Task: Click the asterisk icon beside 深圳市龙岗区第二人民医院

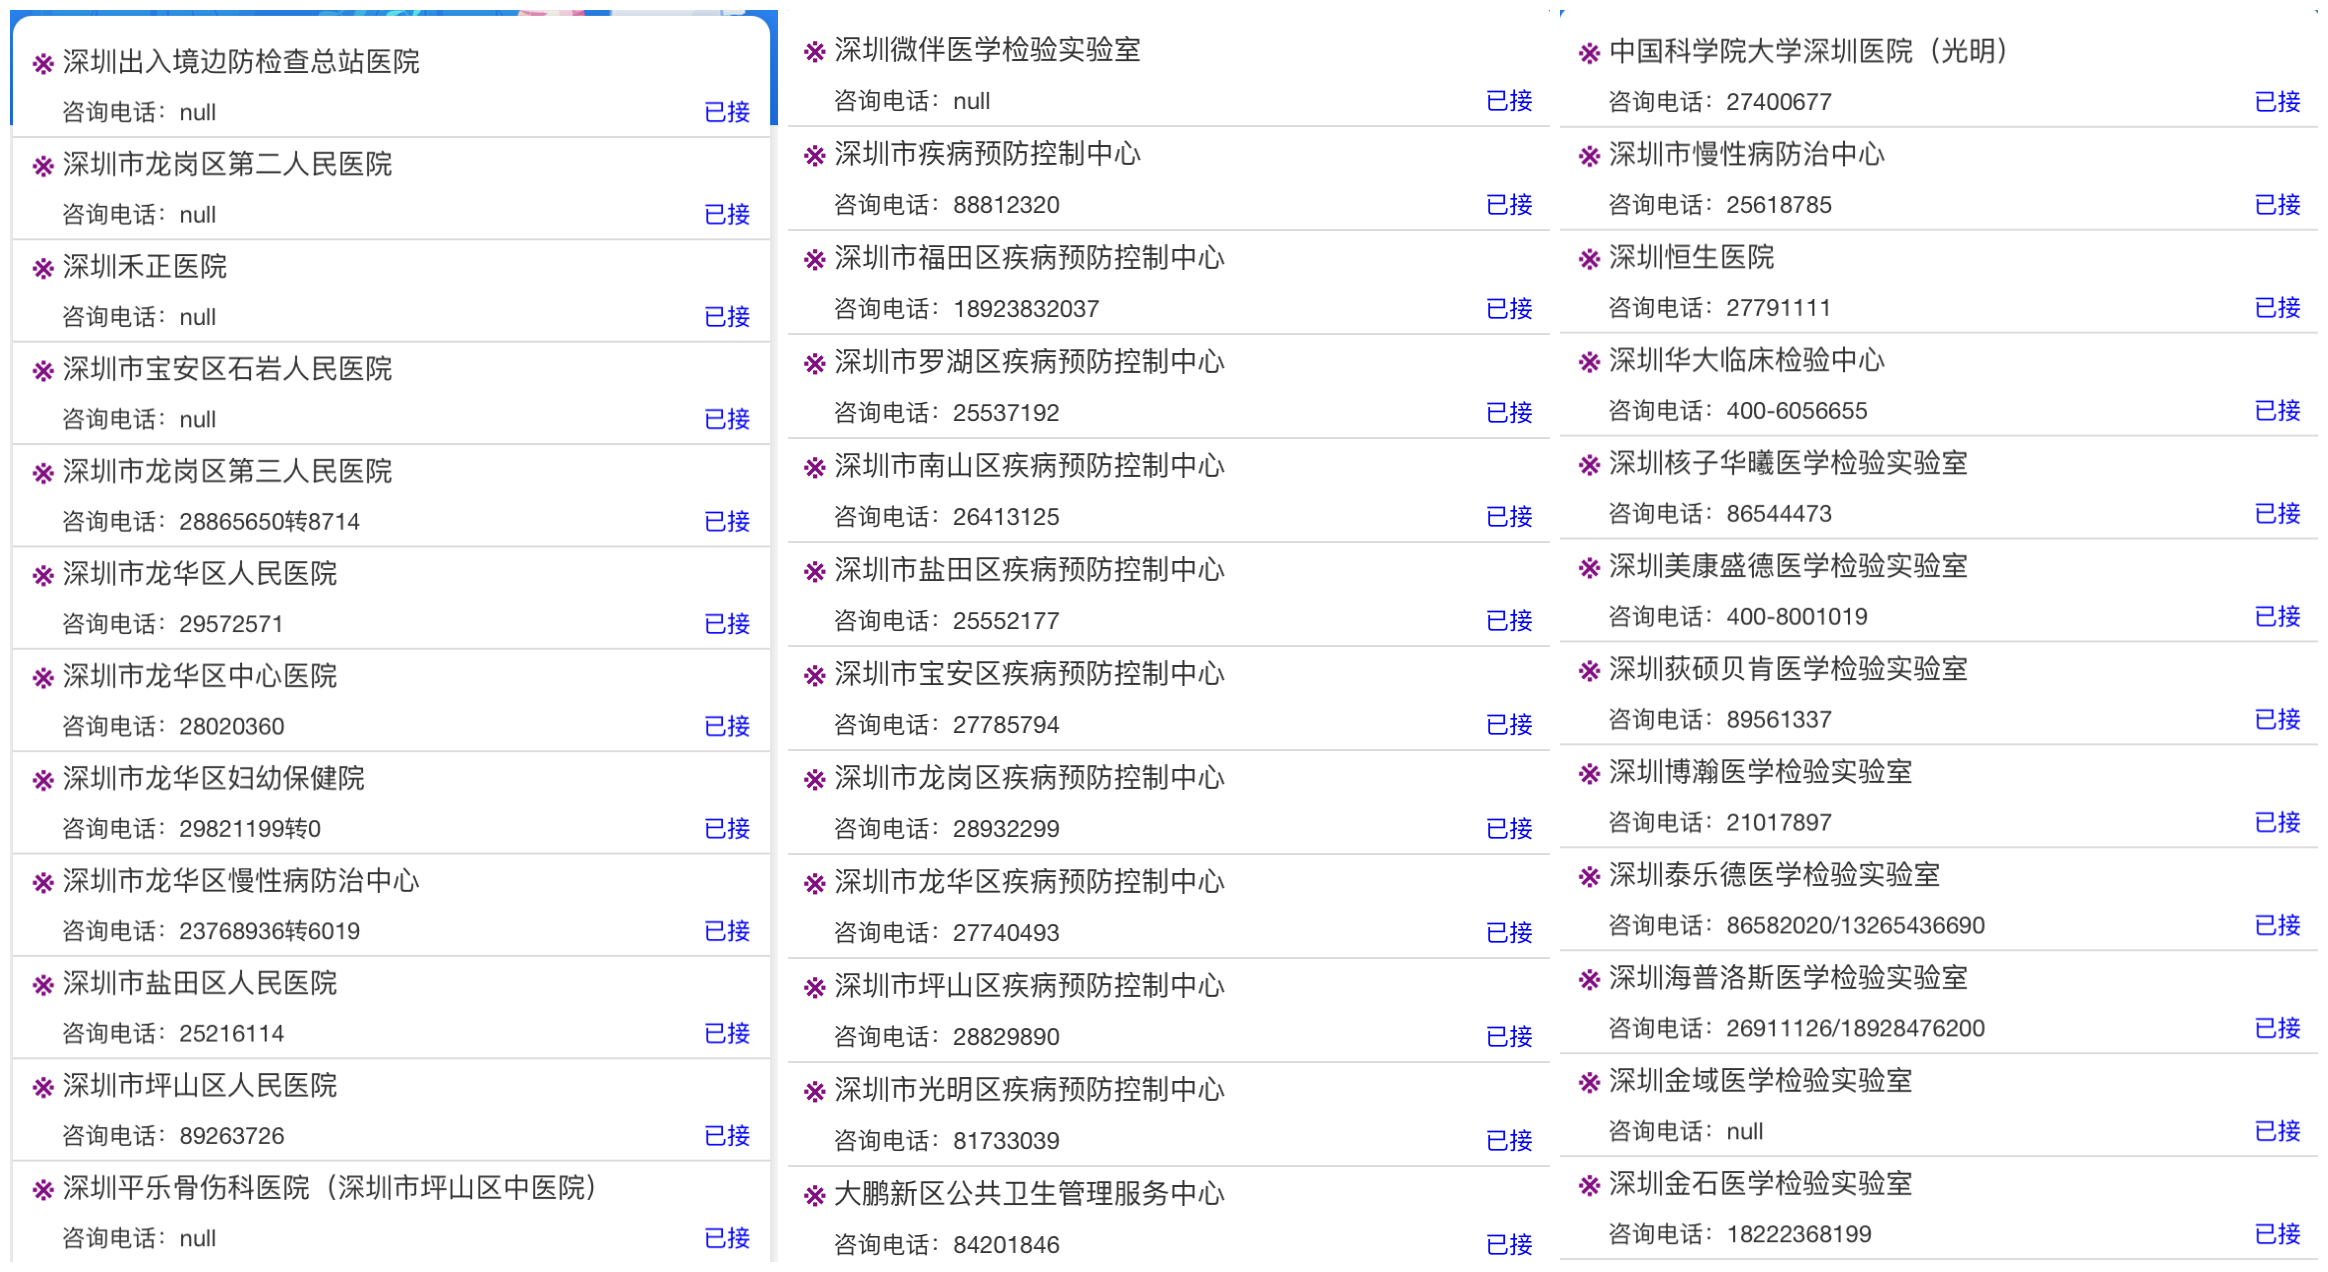Action: pyautogui.click(x=43, y=166)
